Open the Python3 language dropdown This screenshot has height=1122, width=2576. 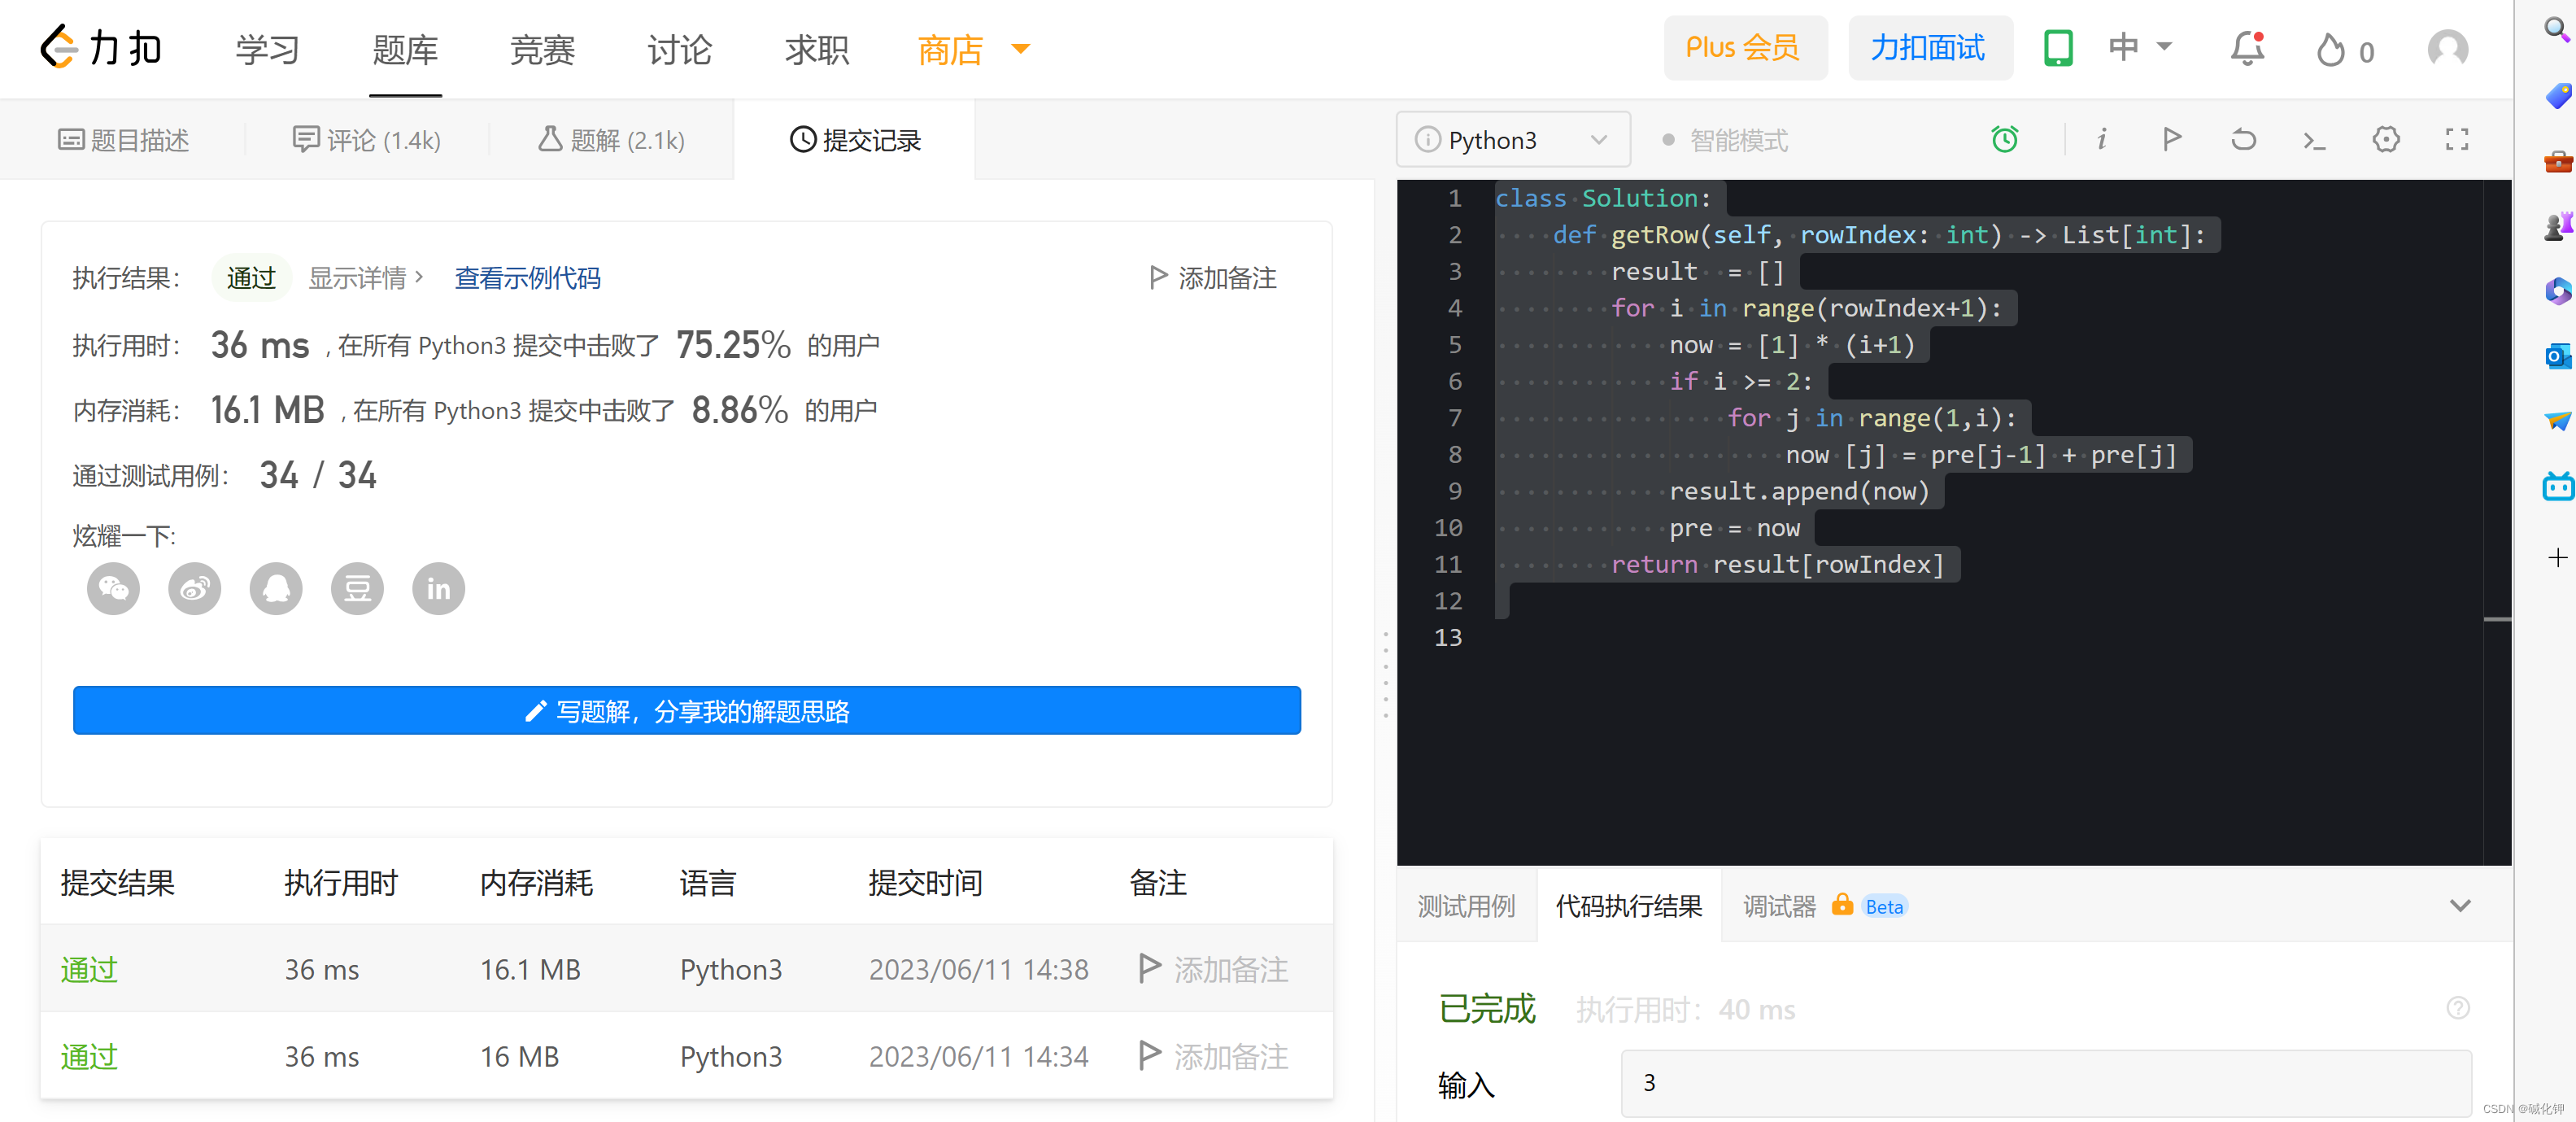tap(1512, 140)
